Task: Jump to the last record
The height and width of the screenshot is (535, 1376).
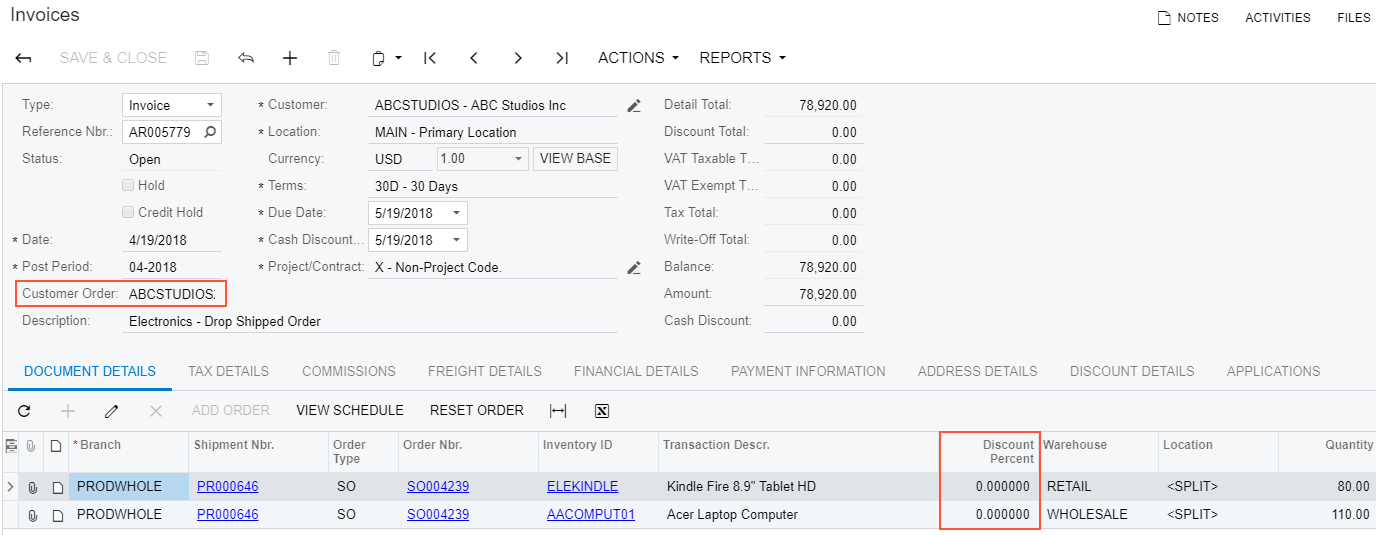Action: click(562, 58)
